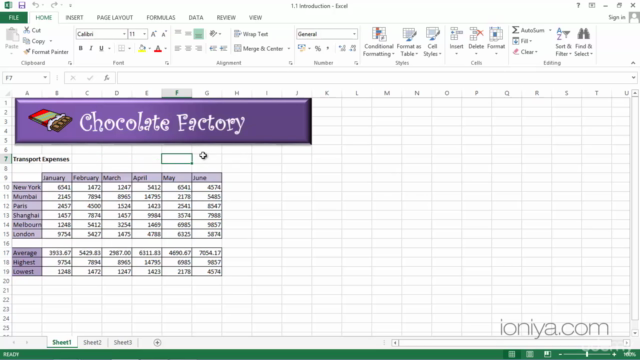Toggle Wrap Text
Screen dimensions: 640x360
[x=251, y=34]
